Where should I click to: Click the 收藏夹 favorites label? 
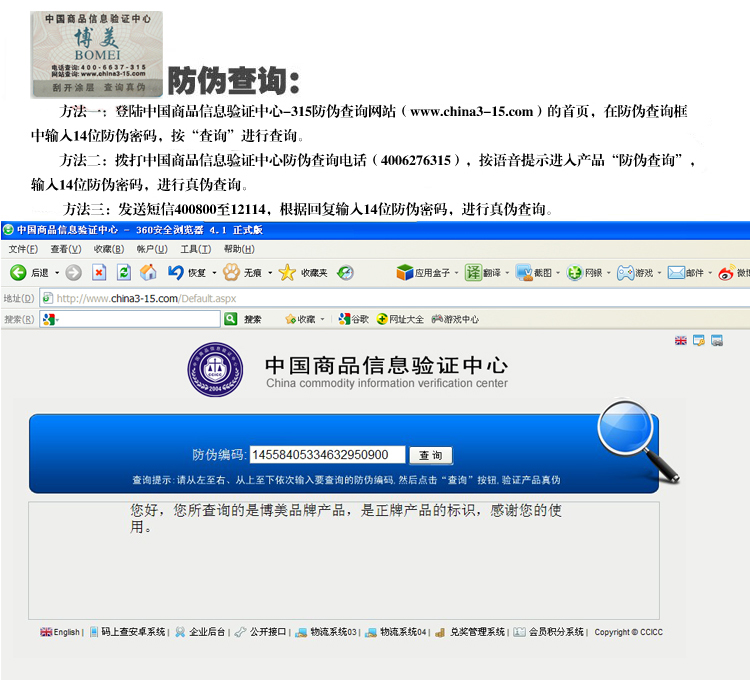pos(314,273)
